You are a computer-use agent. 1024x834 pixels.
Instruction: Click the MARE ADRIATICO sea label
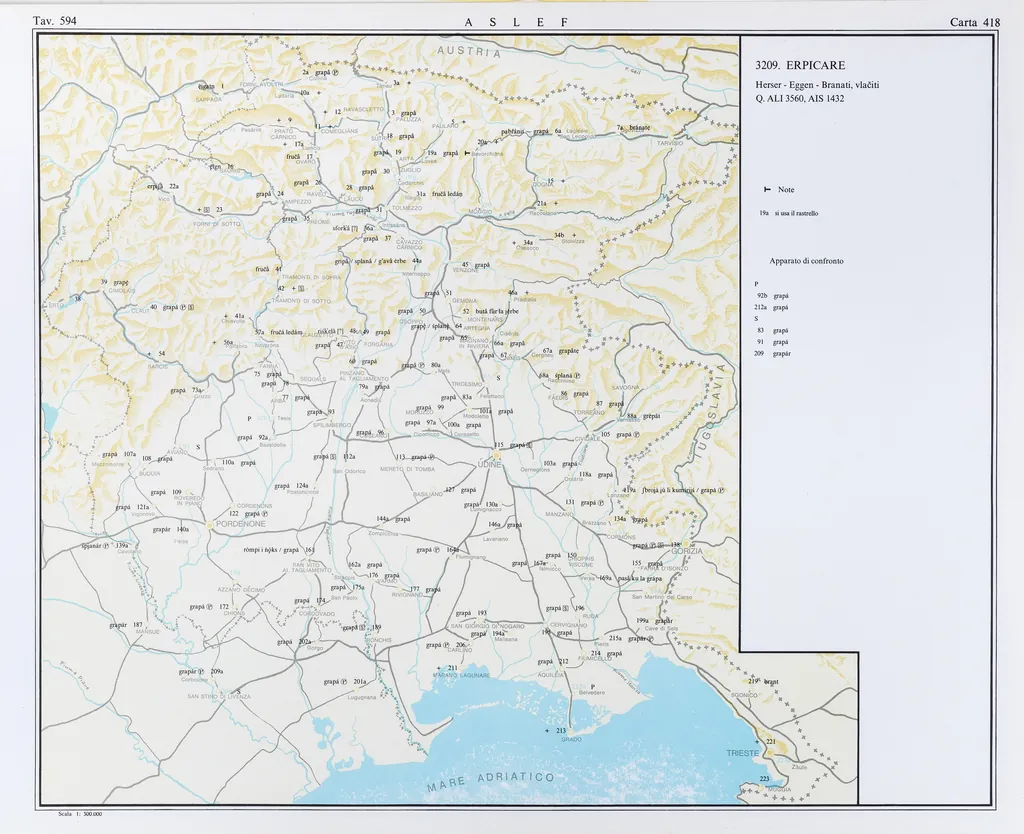coord(490,781)
